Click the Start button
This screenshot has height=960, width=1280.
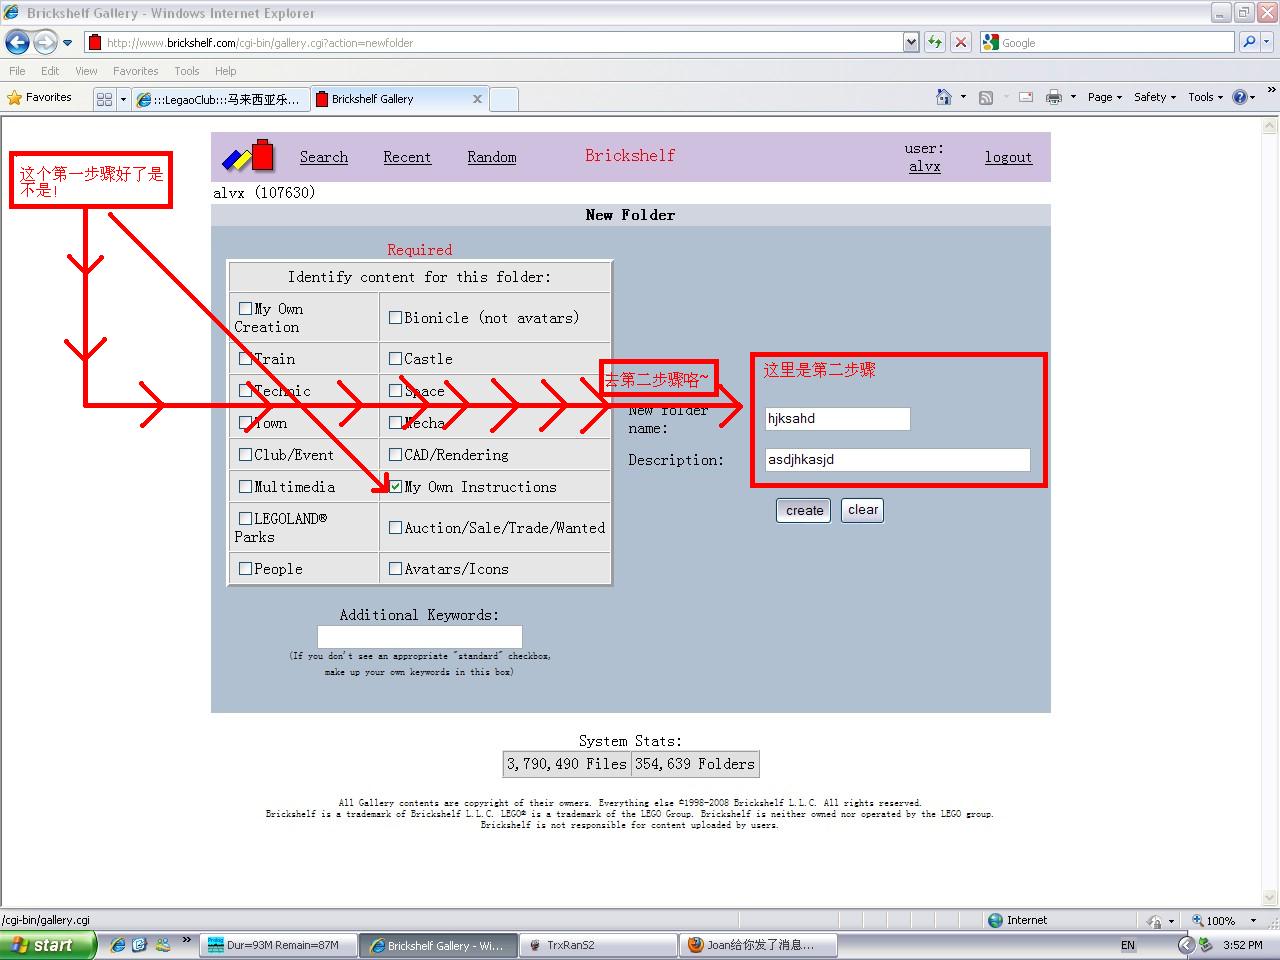(x=48, y=945)
